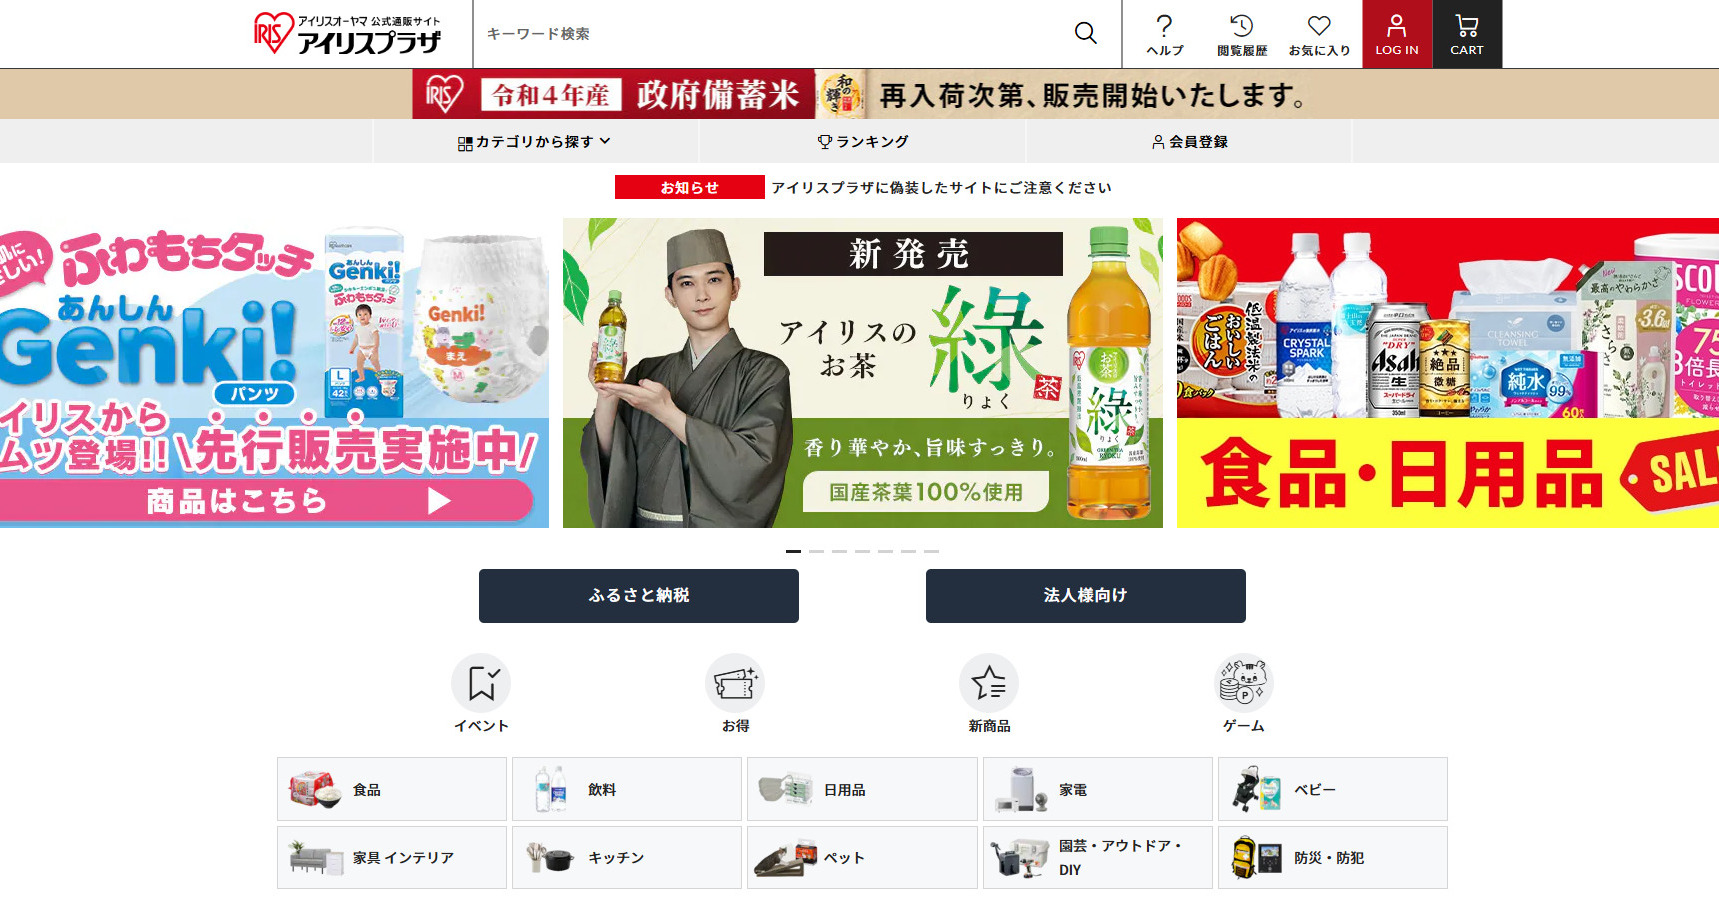Open the fake site warning notice link
Viewport: 1719px width, 900px height.
941,187
